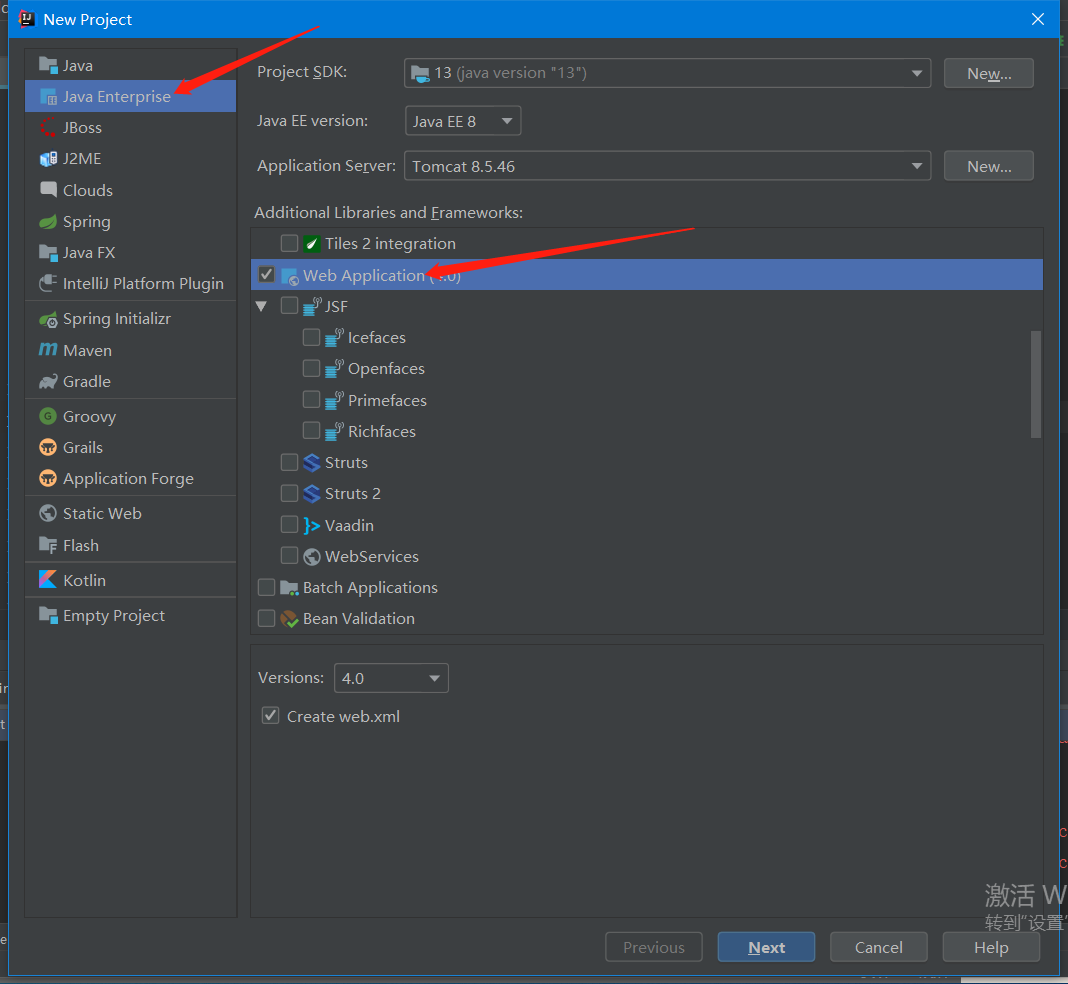Click the WebServices globe icon
The height and width of the screenshot is (984, 1068).
coord(311,557)
